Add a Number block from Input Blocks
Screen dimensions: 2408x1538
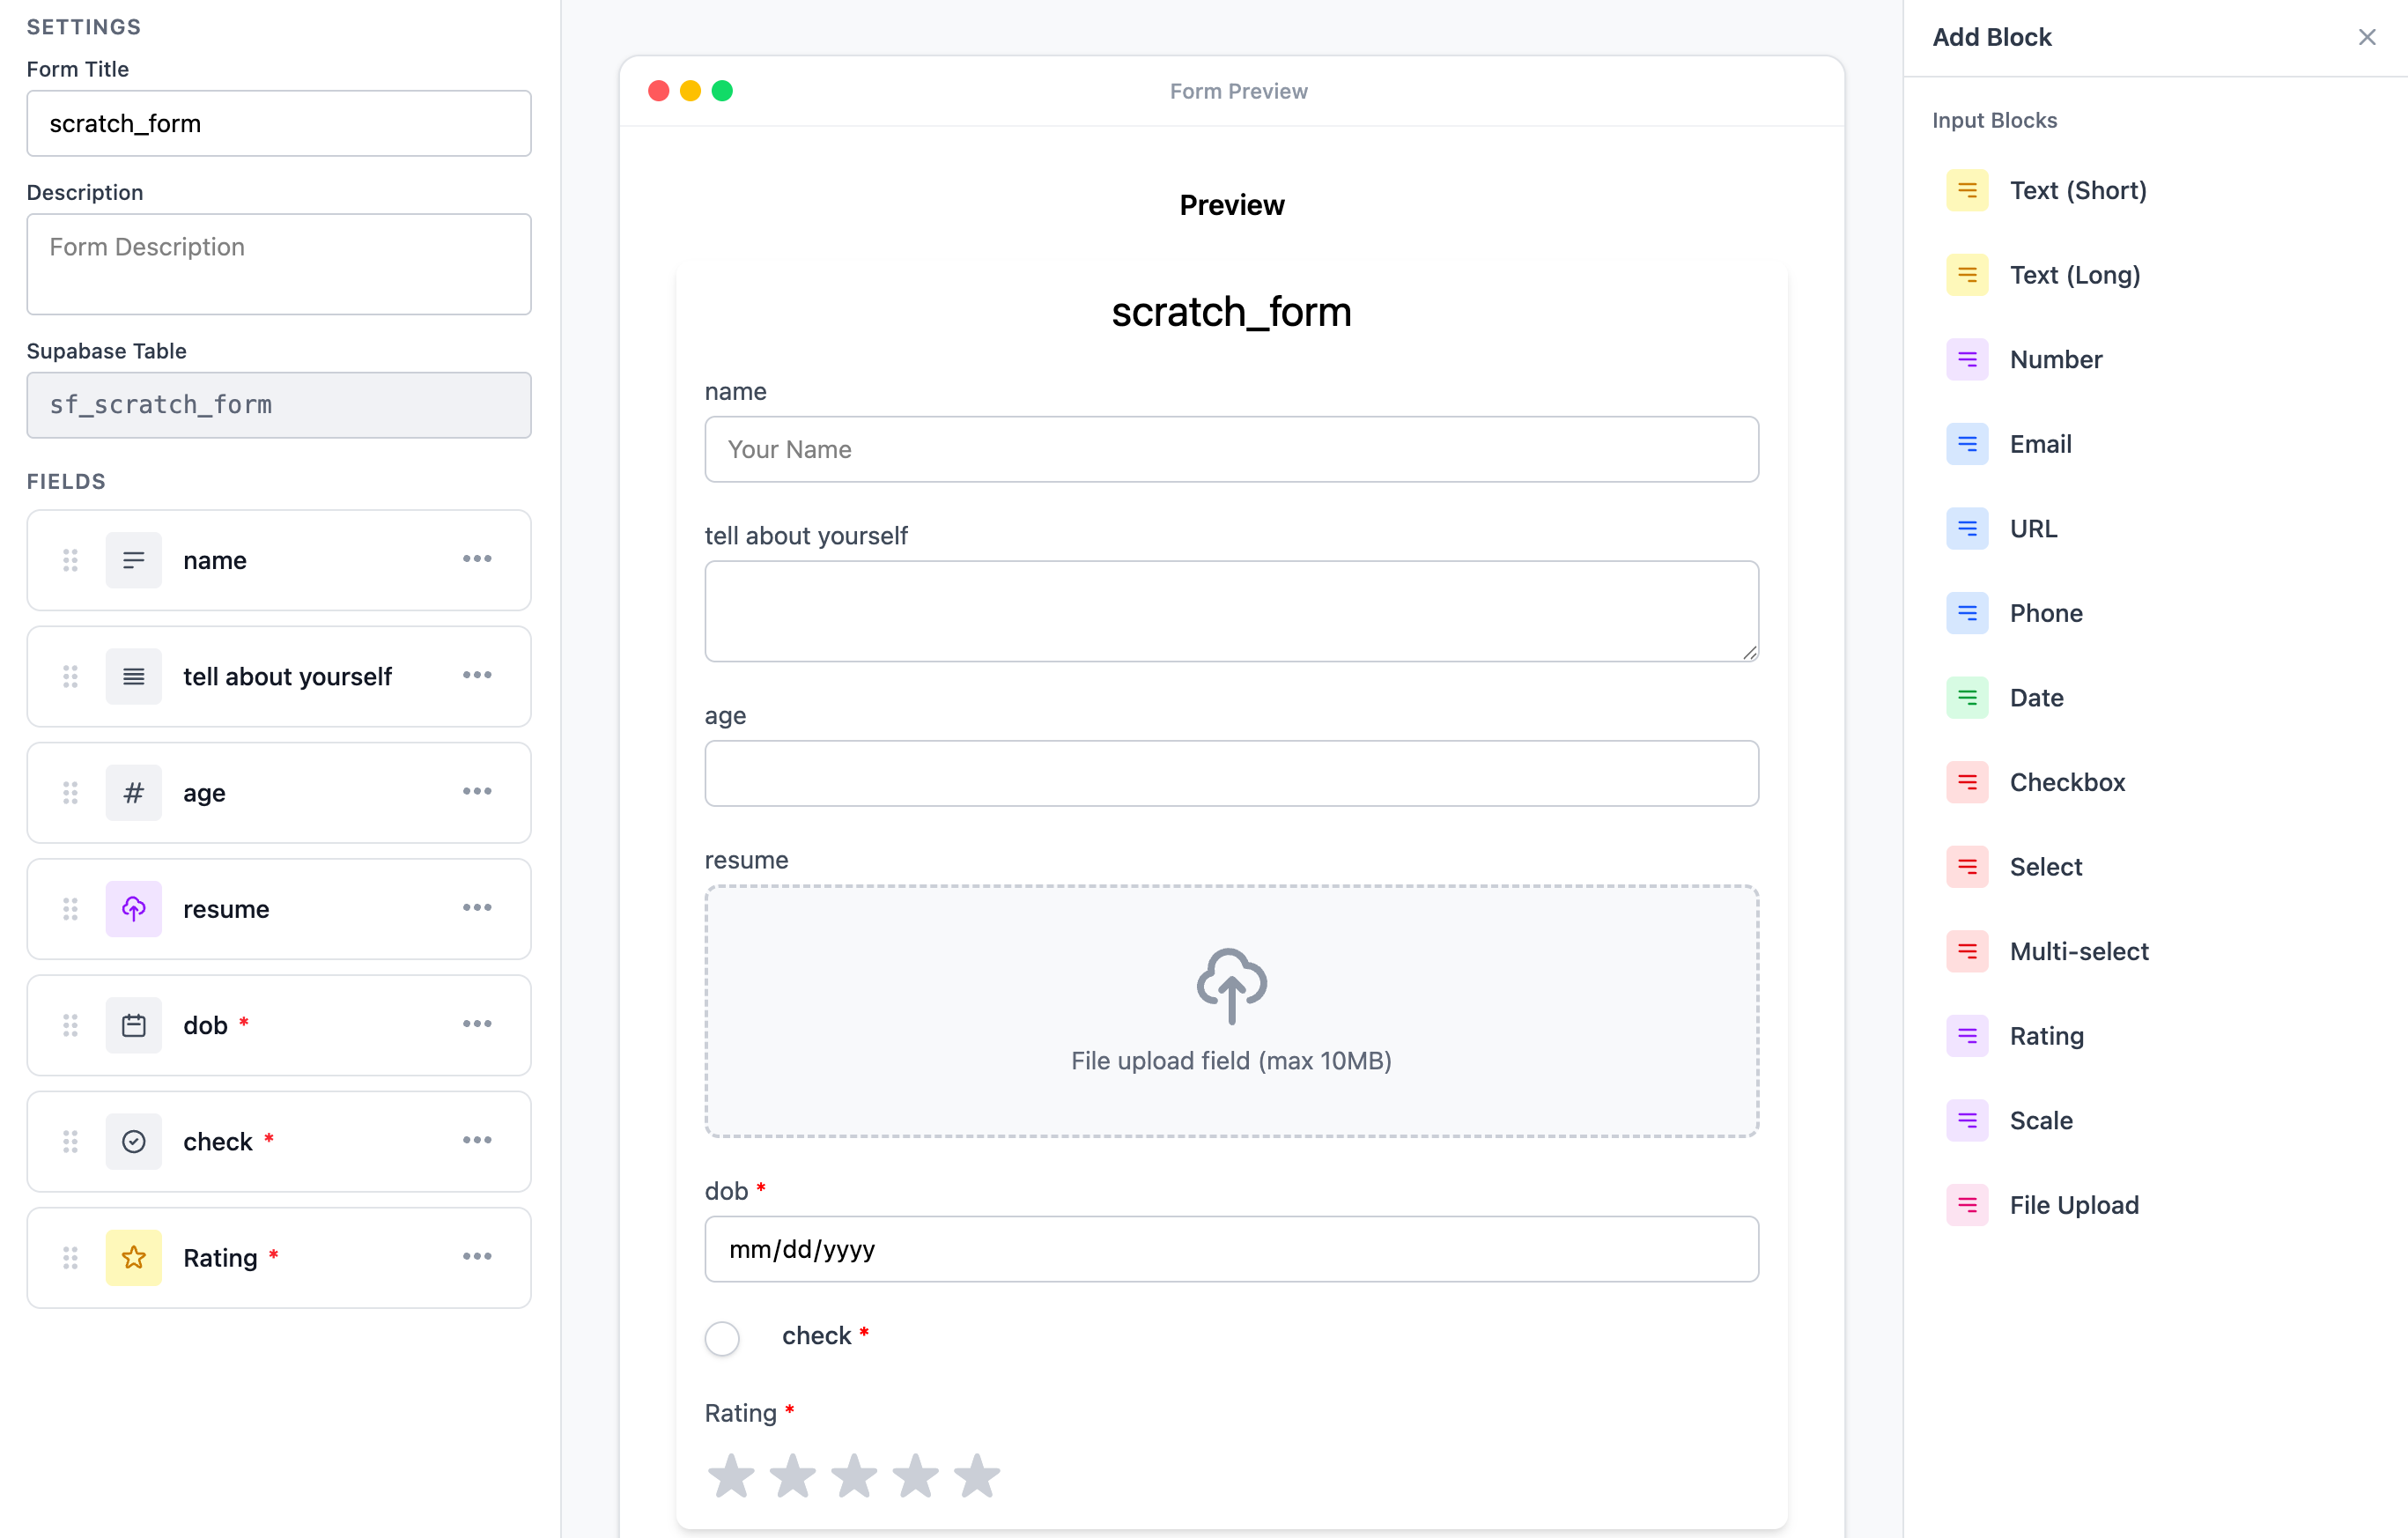pyautogui.click(x=2056, y=359)
